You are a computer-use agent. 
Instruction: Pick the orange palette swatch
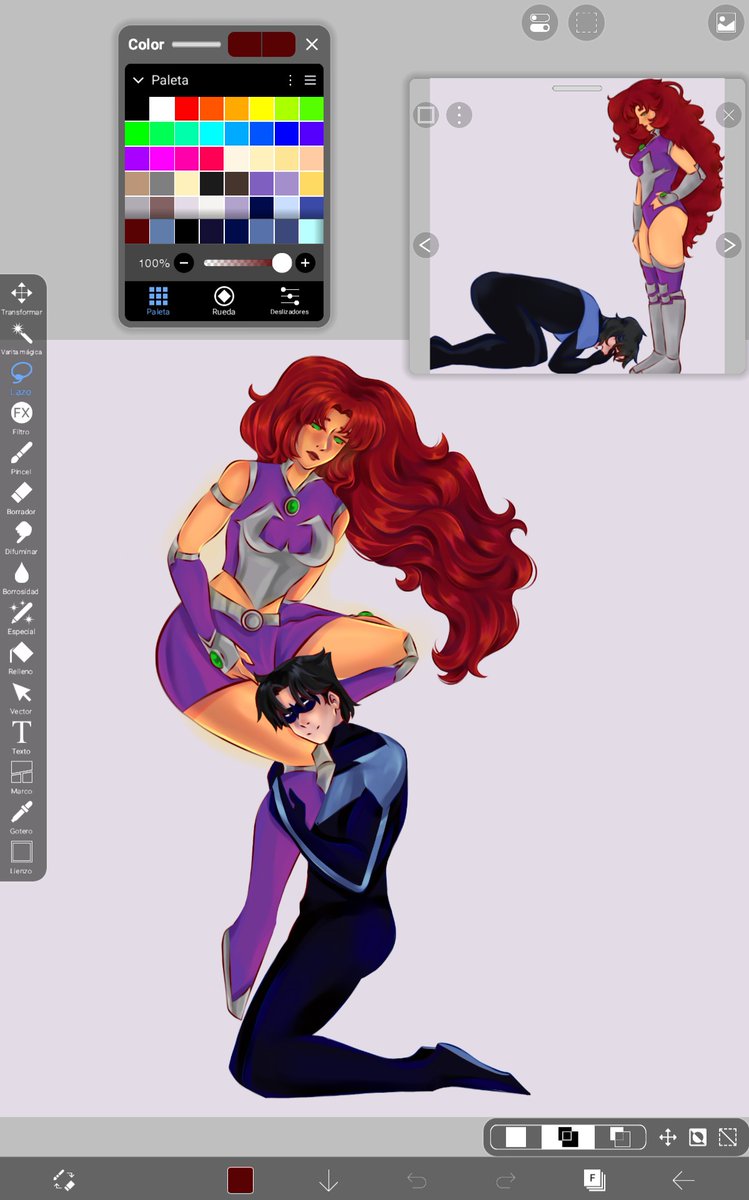coord(212,108)
